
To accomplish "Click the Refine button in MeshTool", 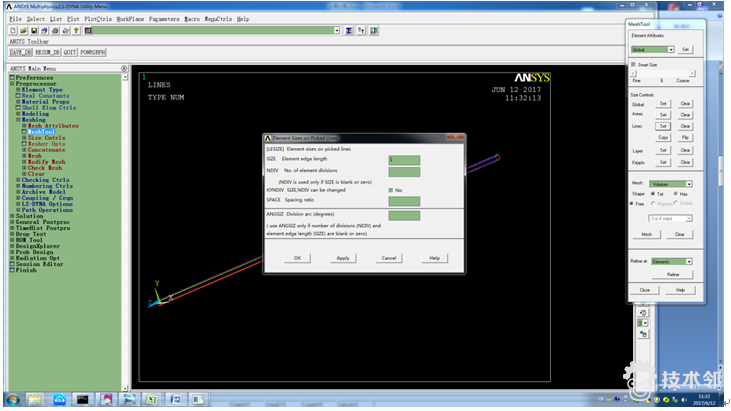I will 673,274.
